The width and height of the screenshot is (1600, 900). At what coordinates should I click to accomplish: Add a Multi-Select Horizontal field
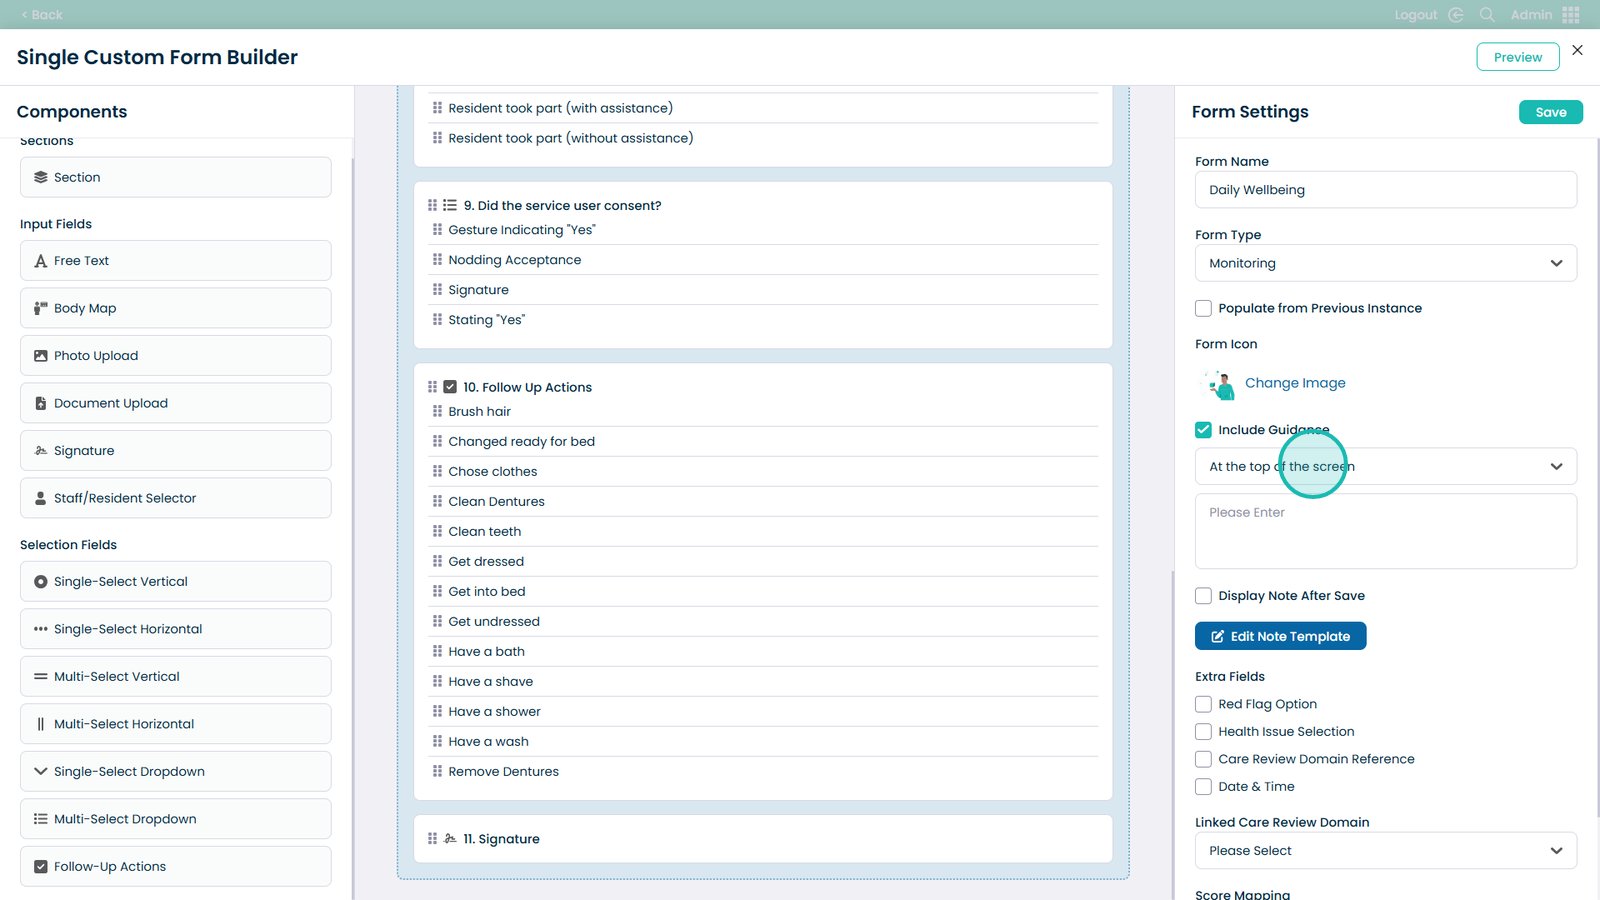pos(176,724)
